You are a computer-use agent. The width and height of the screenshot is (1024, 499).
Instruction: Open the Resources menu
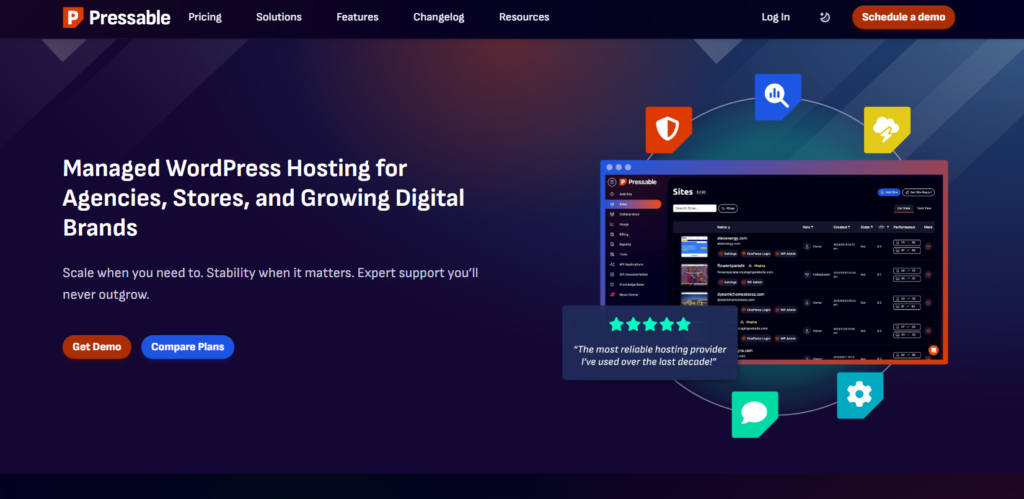tap(524, 17)
